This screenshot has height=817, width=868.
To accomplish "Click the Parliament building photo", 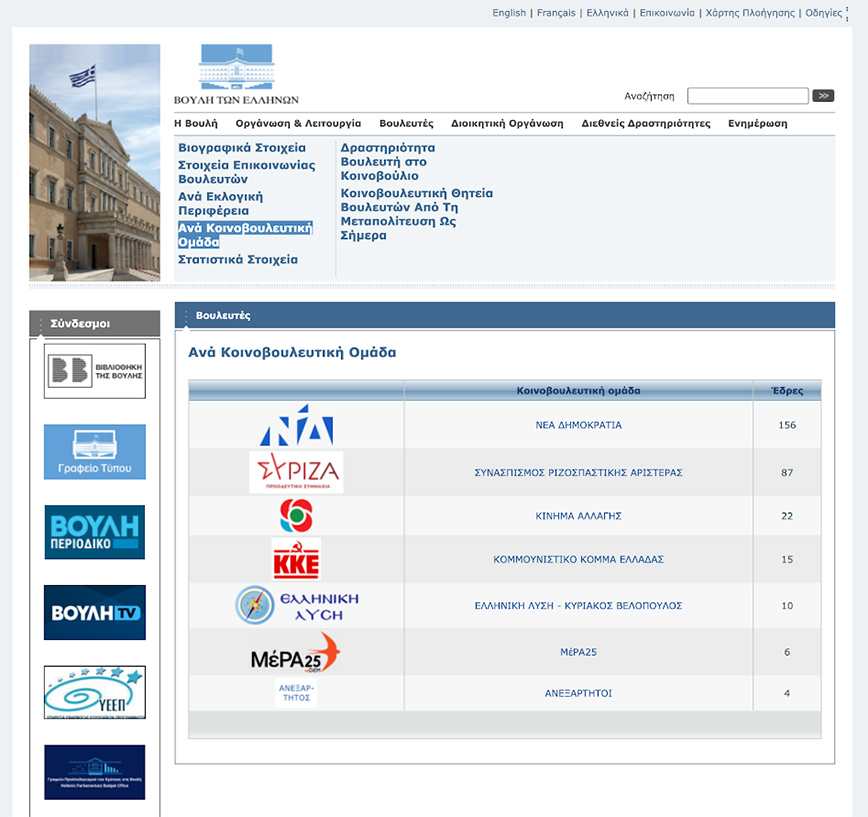I will click(x=95, y=162).
